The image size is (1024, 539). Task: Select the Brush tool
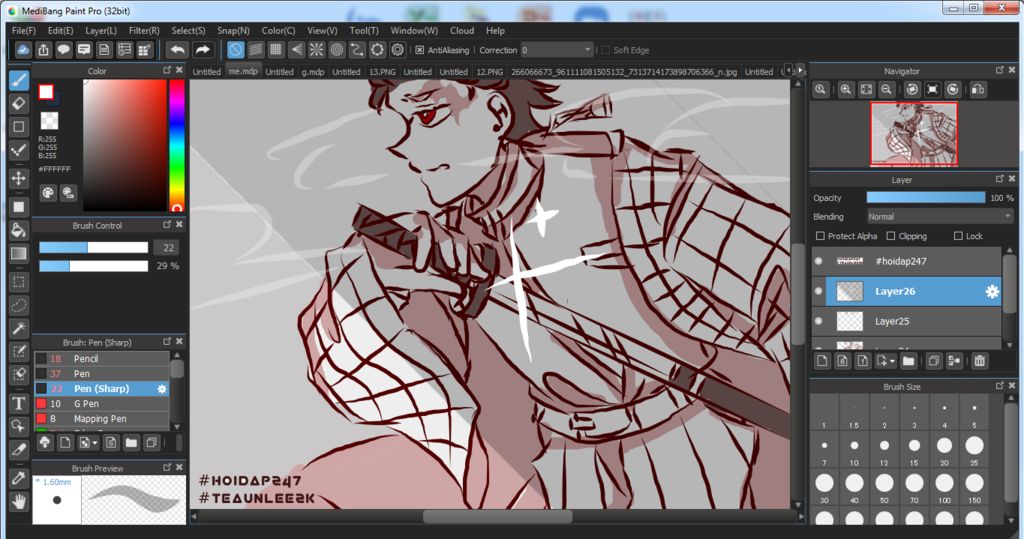pyautogui.click(x=19, y=80)
